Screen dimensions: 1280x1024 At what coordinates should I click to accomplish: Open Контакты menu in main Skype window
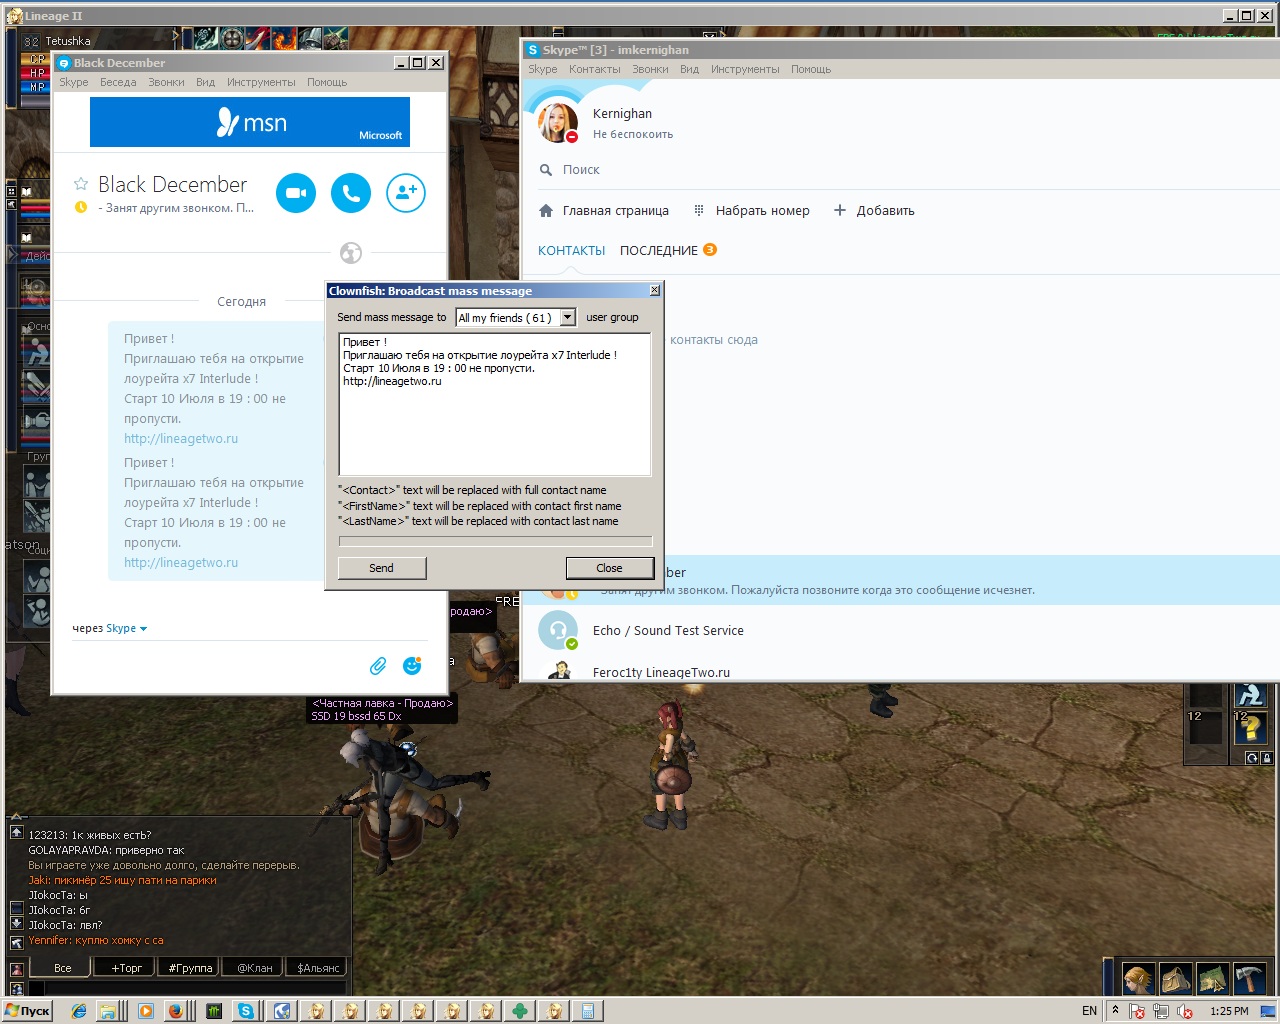tap(595, 69)
